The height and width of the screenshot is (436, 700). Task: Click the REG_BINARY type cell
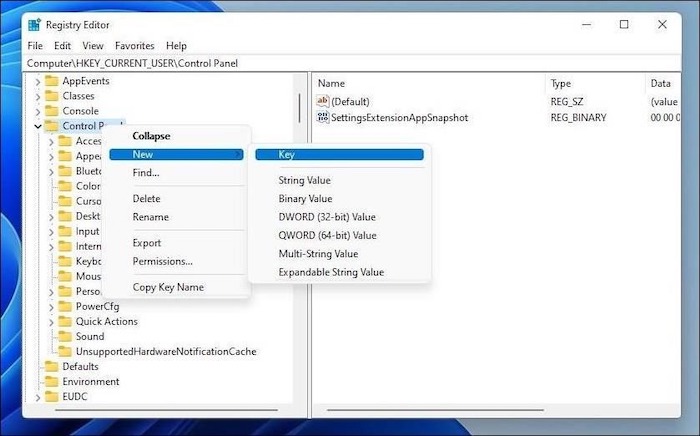pyautogui.click(x=578, y=117)
